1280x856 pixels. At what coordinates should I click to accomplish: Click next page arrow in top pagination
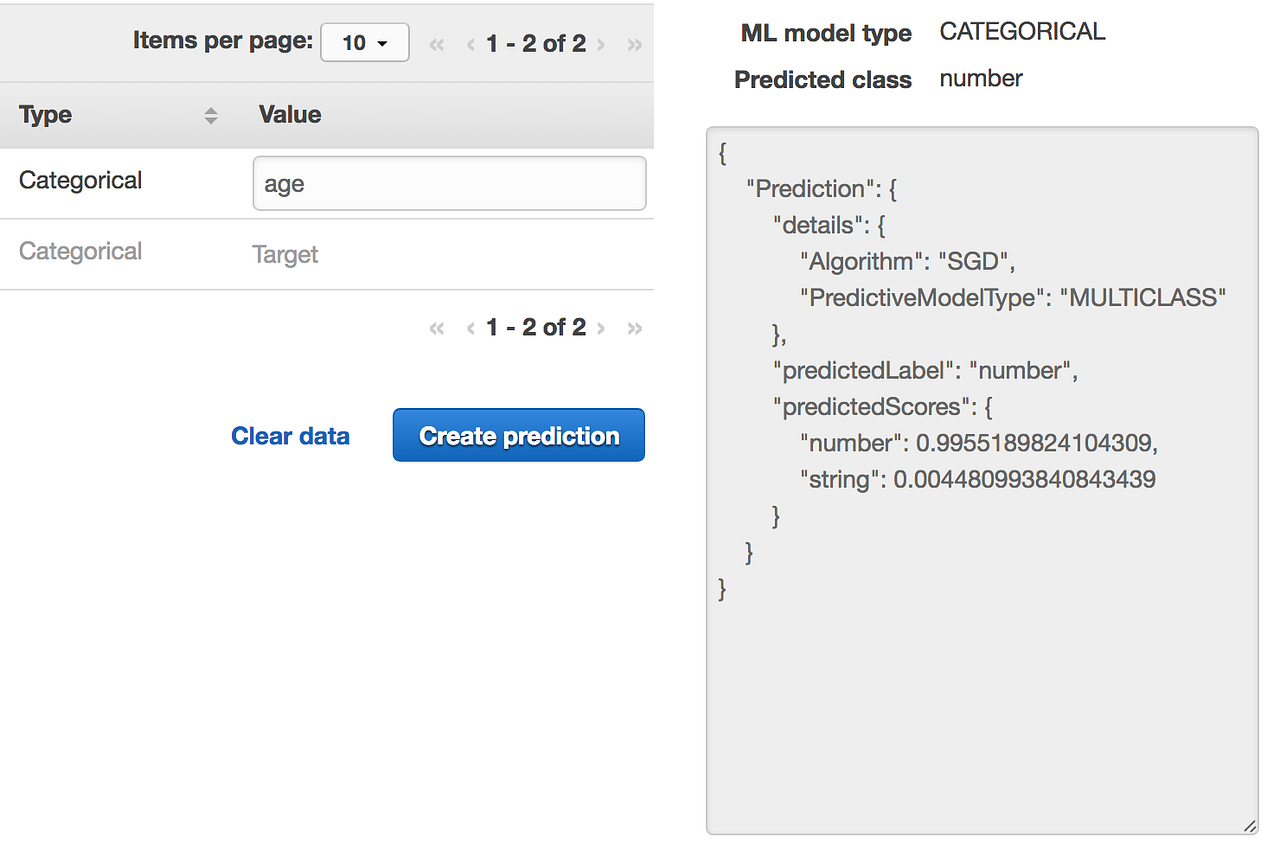(601, 44)
